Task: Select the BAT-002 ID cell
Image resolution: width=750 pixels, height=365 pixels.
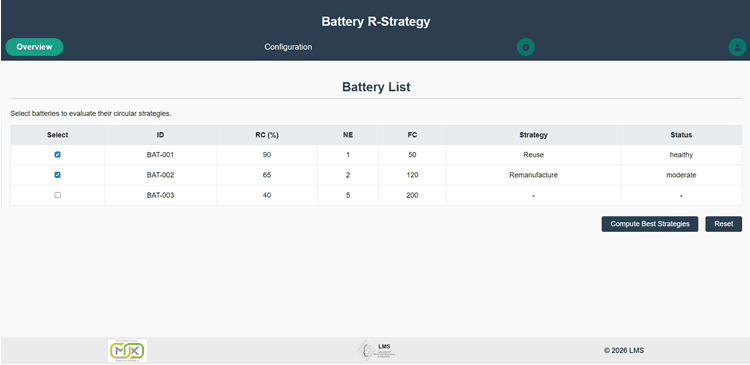Action: tap(160, 175)
